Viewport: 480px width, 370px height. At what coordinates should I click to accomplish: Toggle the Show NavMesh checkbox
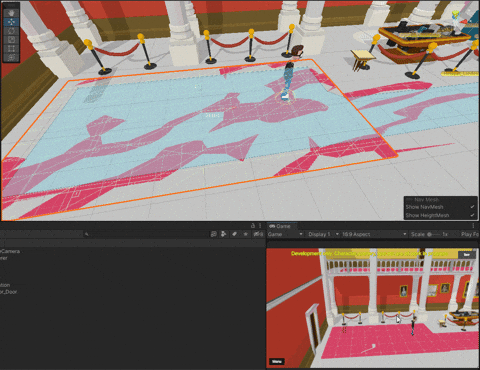(472, 207)
